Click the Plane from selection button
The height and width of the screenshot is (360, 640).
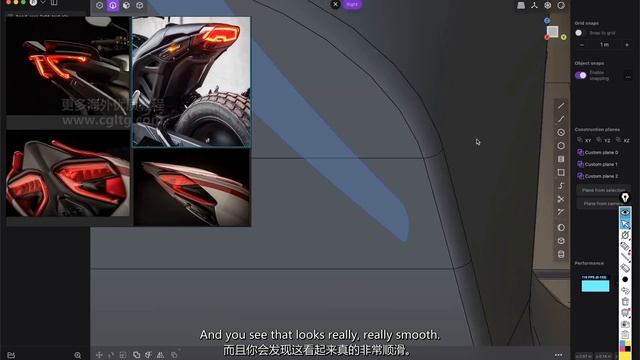603,190
